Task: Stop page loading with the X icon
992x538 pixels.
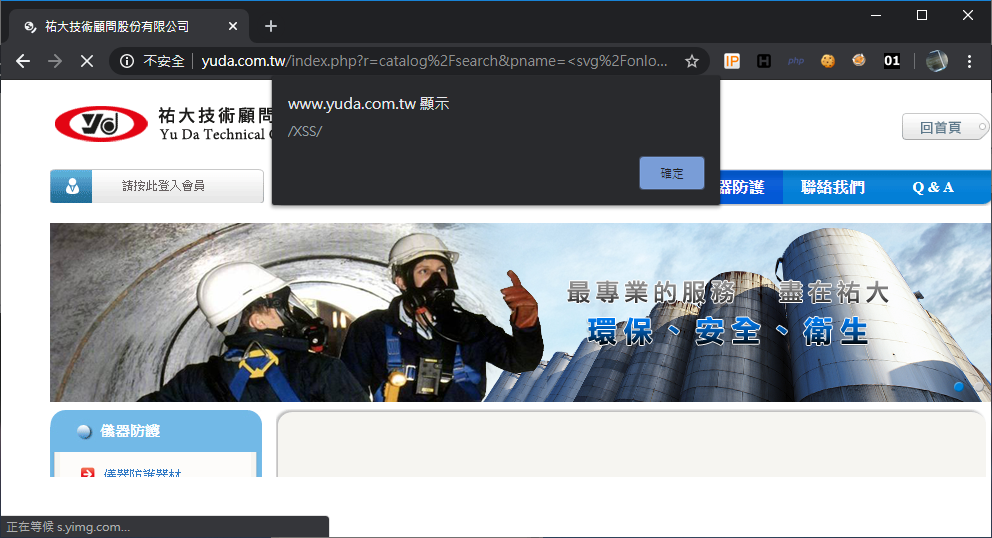Action: 87,61
